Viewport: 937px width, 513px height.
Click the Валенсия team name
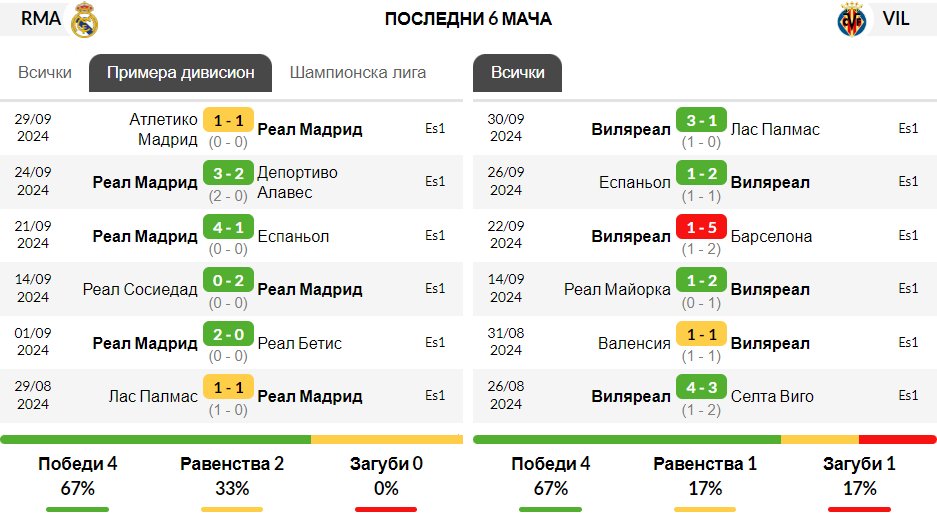tap(634, 343)
